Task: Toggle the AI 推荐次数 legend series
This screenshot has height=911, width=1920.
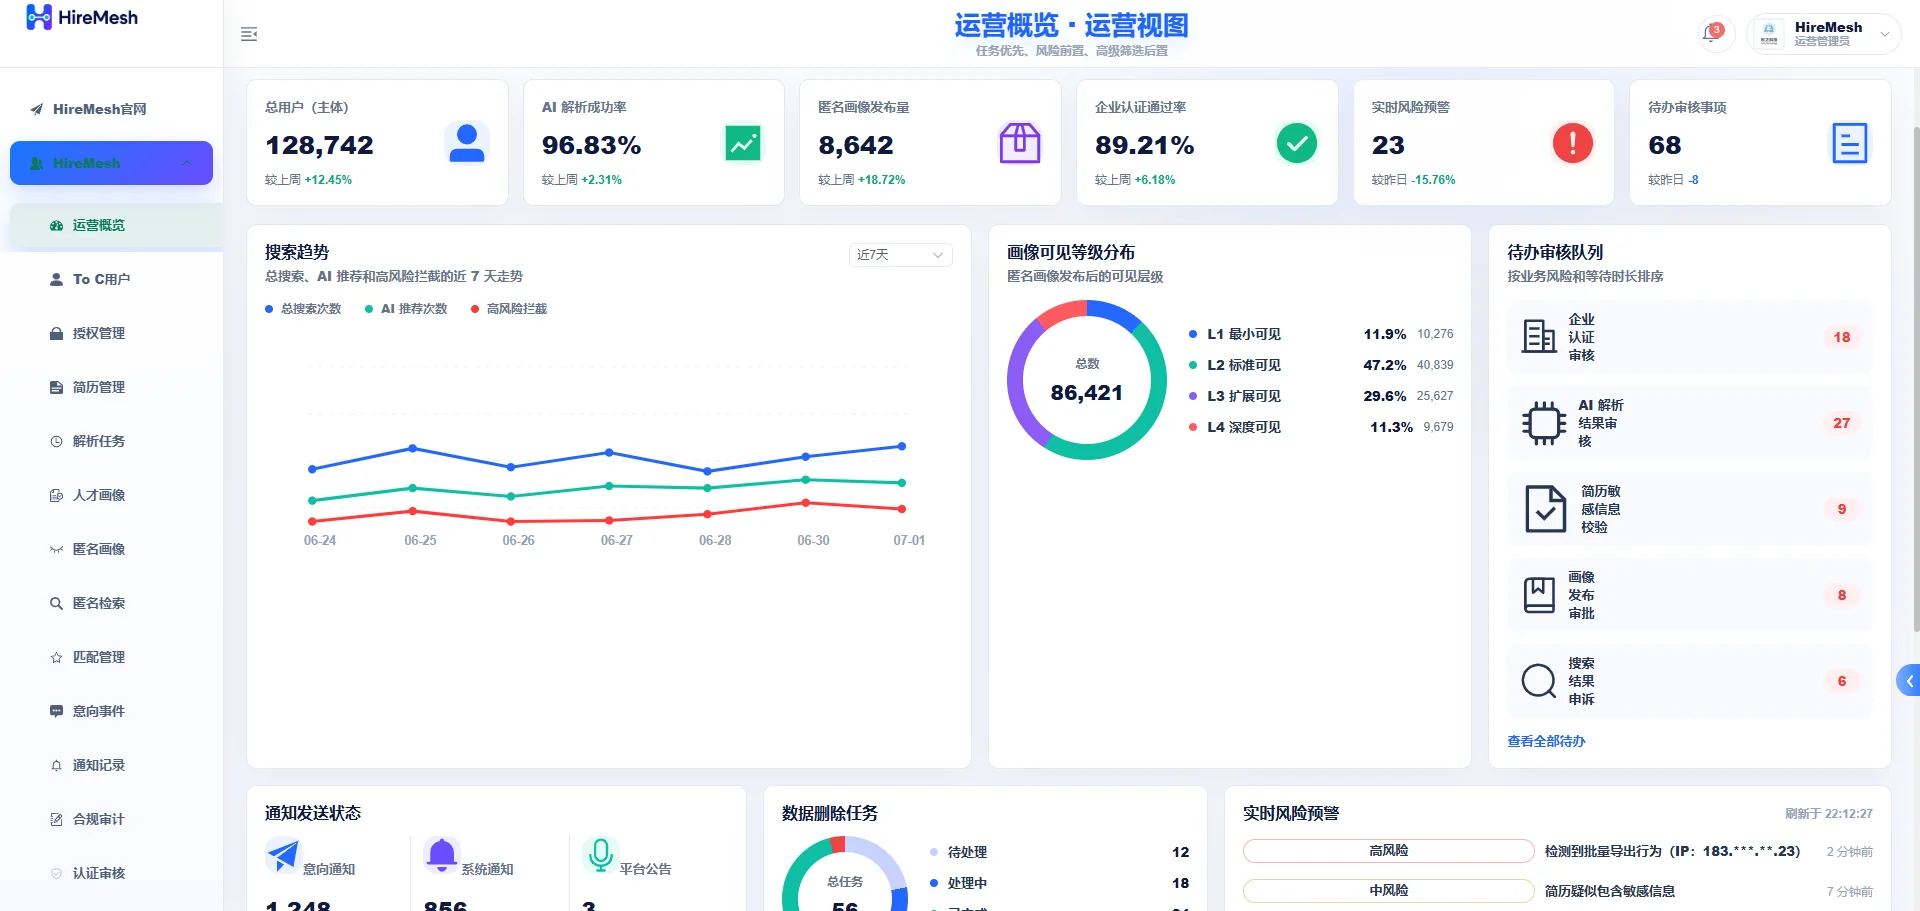Action: coord(406,309)
